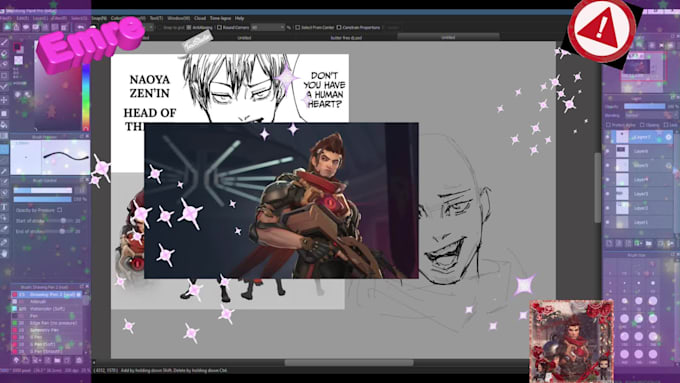Switch to the butter free document tab
The image size is (680, 383).
[346, 38]
